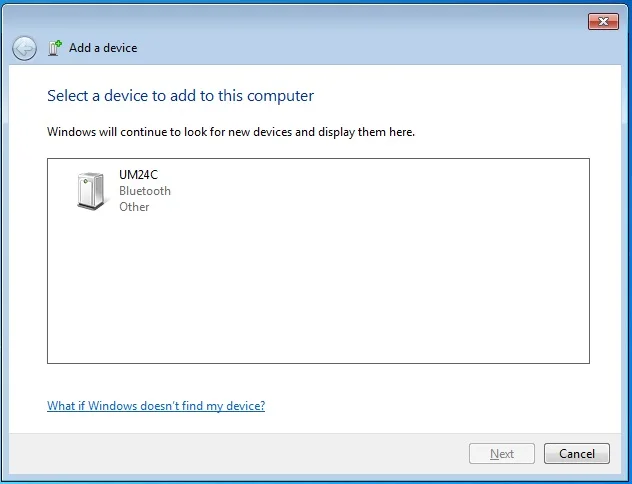Click the 'Select a device to add' heading
Image resolution: width=632 pixels, height=484 pixels.
point(180,96)
